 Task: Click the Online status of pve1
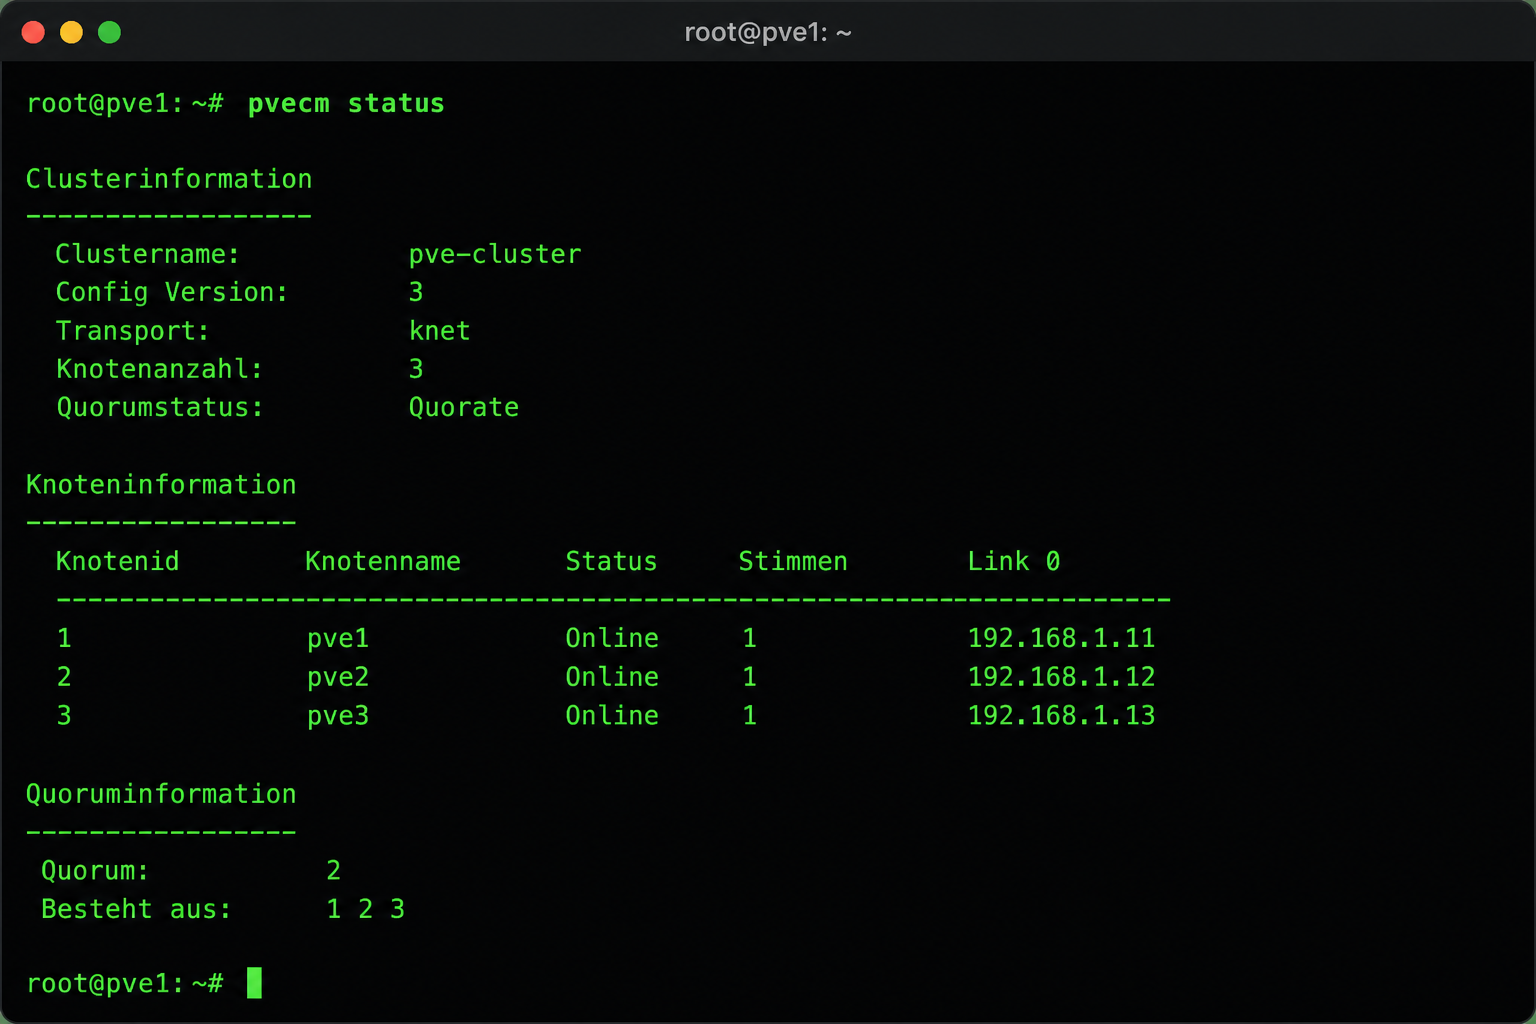pos(612,639)
